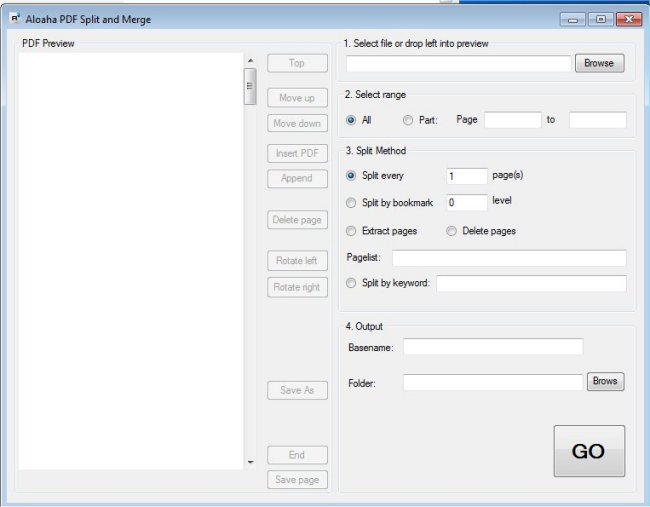Select the Part range radio button
The width and height of the screenshot is (650, 507).
pos(408,120)
